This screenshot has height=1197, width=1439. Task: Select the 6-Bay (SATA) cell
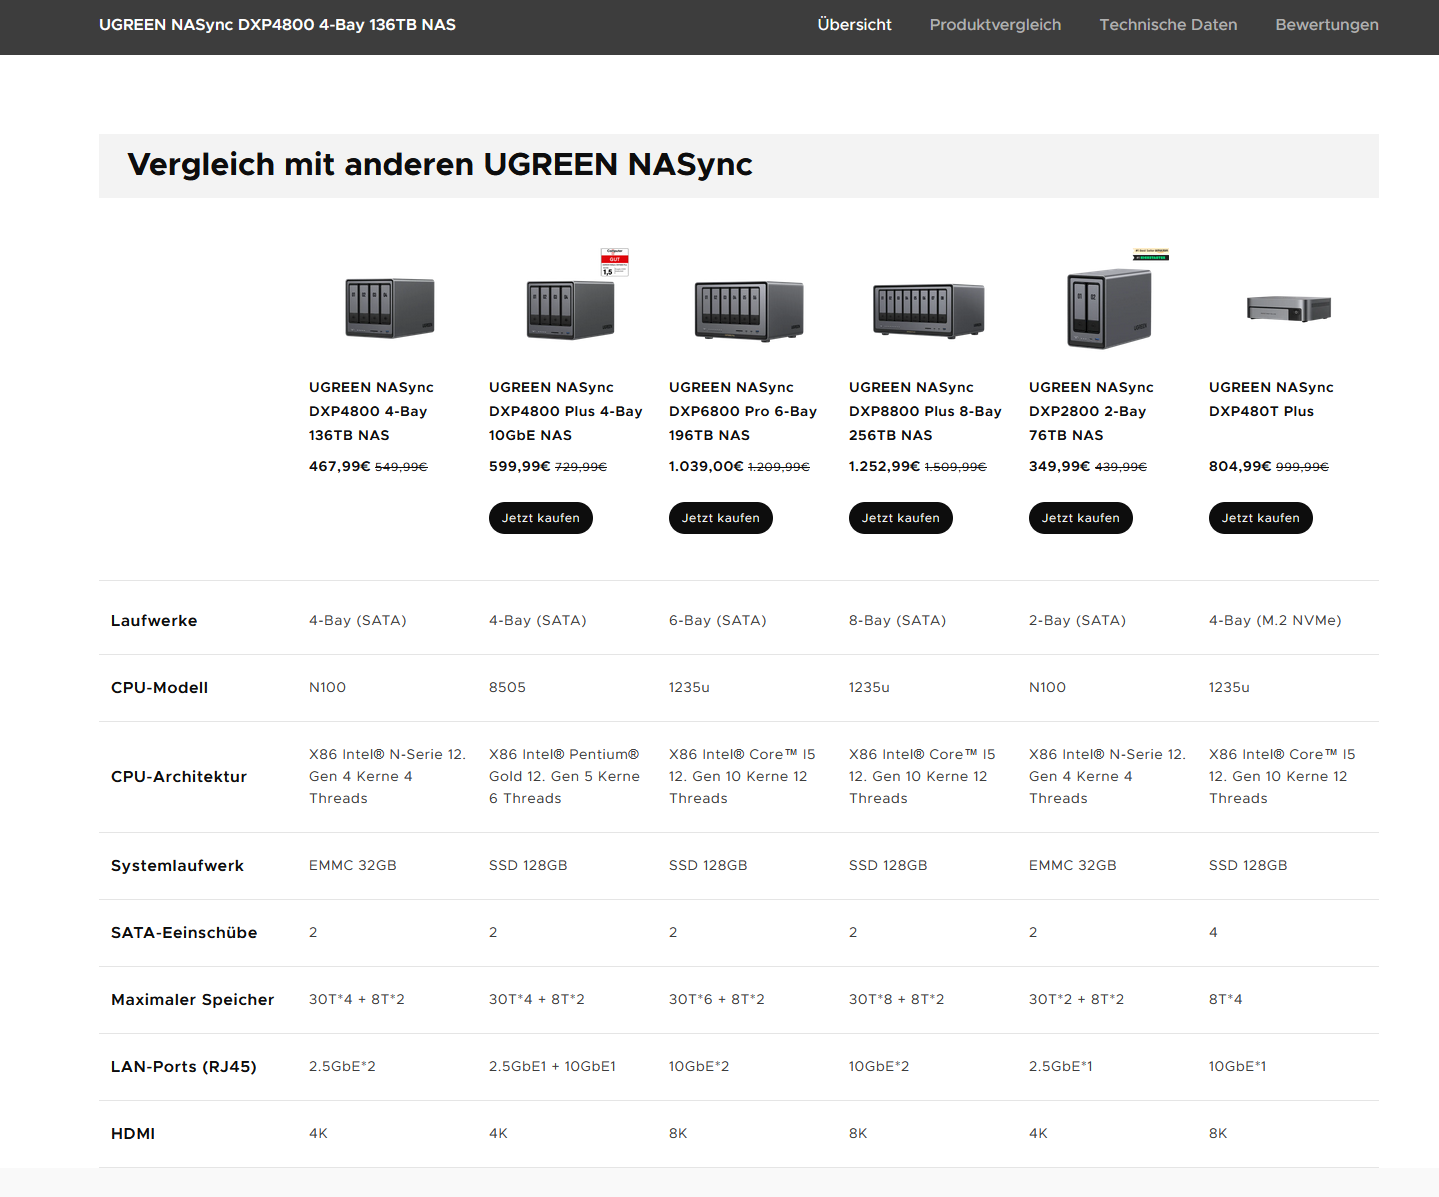pyautogui.click(x=718, y=621)
